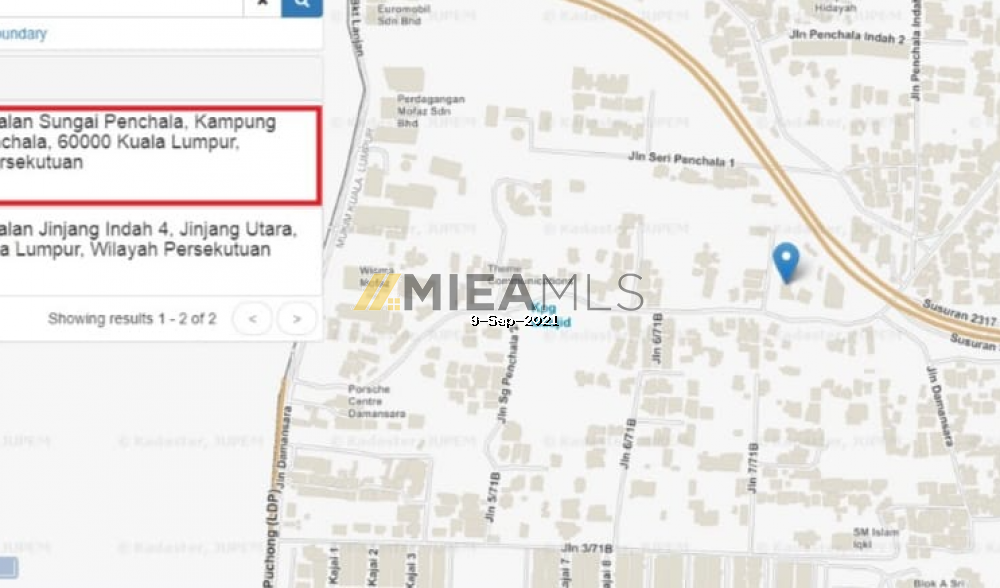Click Perdagangan Mofaz Sdn Bhd label

point(430,110)
